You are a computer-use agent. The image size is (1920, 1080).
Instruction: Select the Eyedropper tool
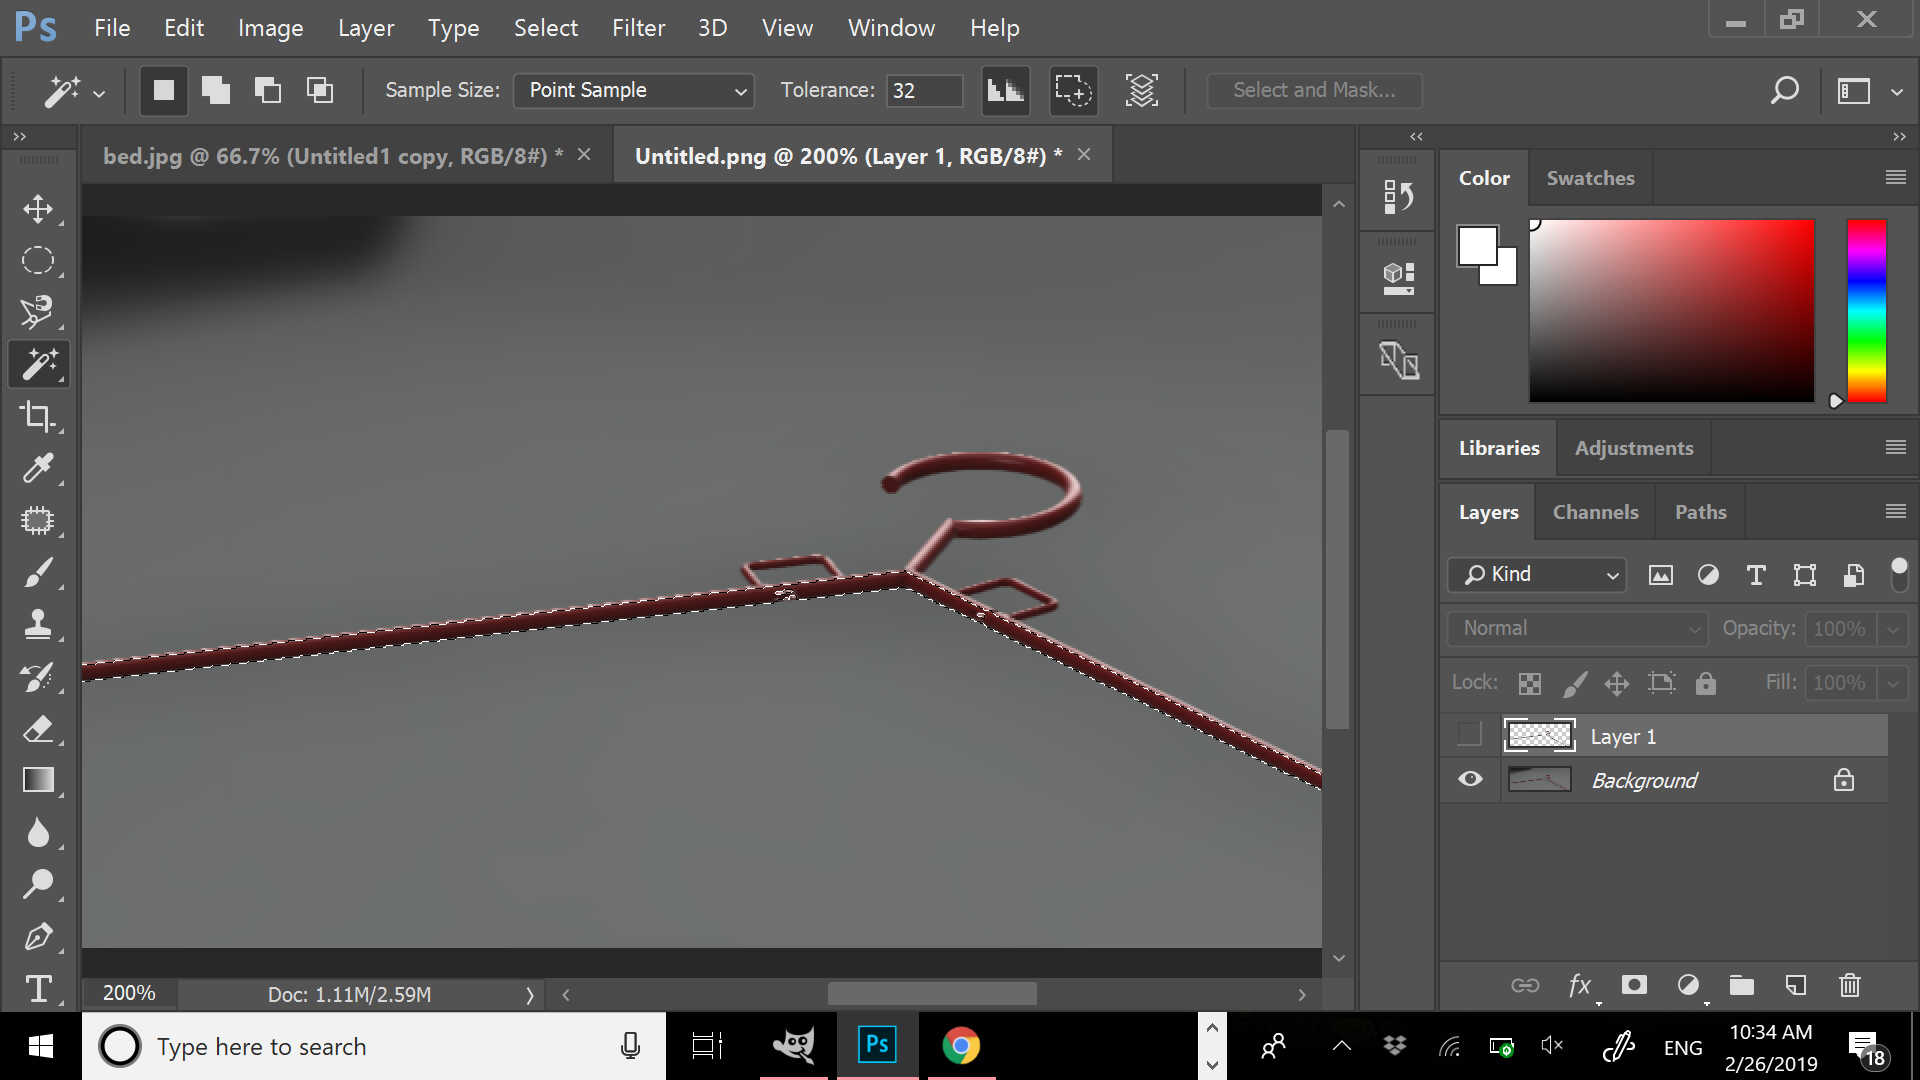click(x=38, y=468)
